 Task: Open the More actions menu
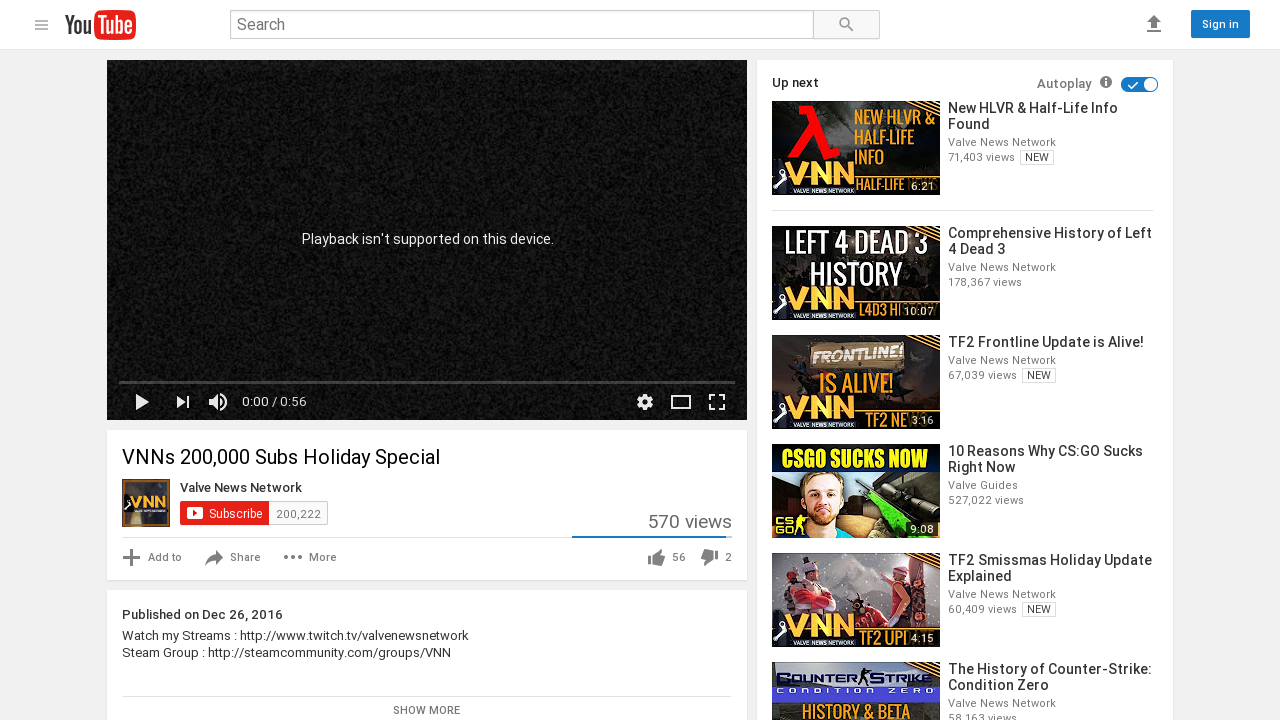coord(310,558)
